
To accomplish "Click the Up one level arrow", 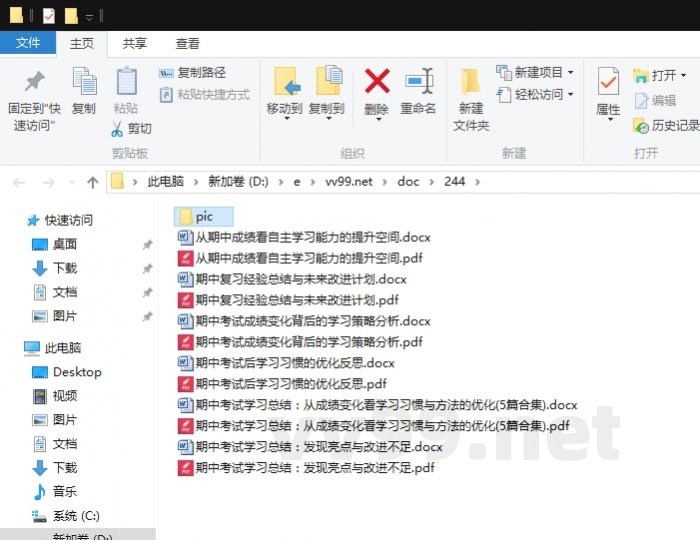I will pyautogui.click(x=92, y=183).
